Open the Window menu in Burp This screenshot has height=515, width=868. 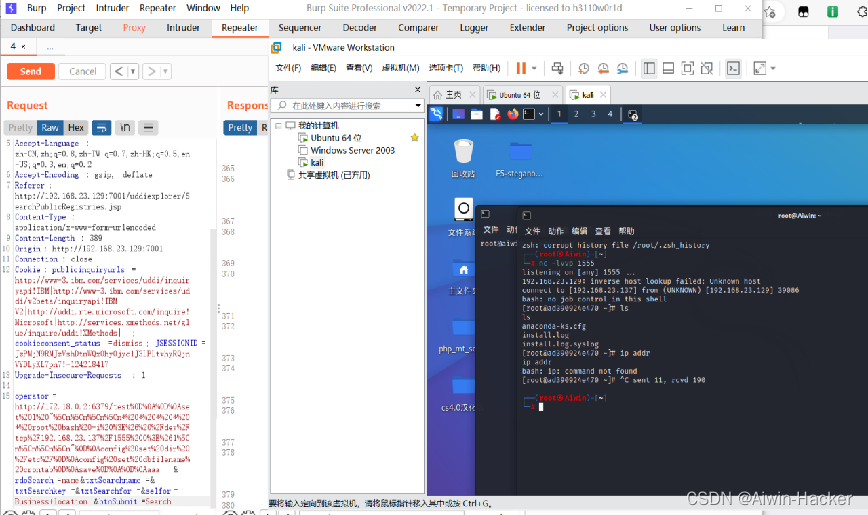coord(203,8)
